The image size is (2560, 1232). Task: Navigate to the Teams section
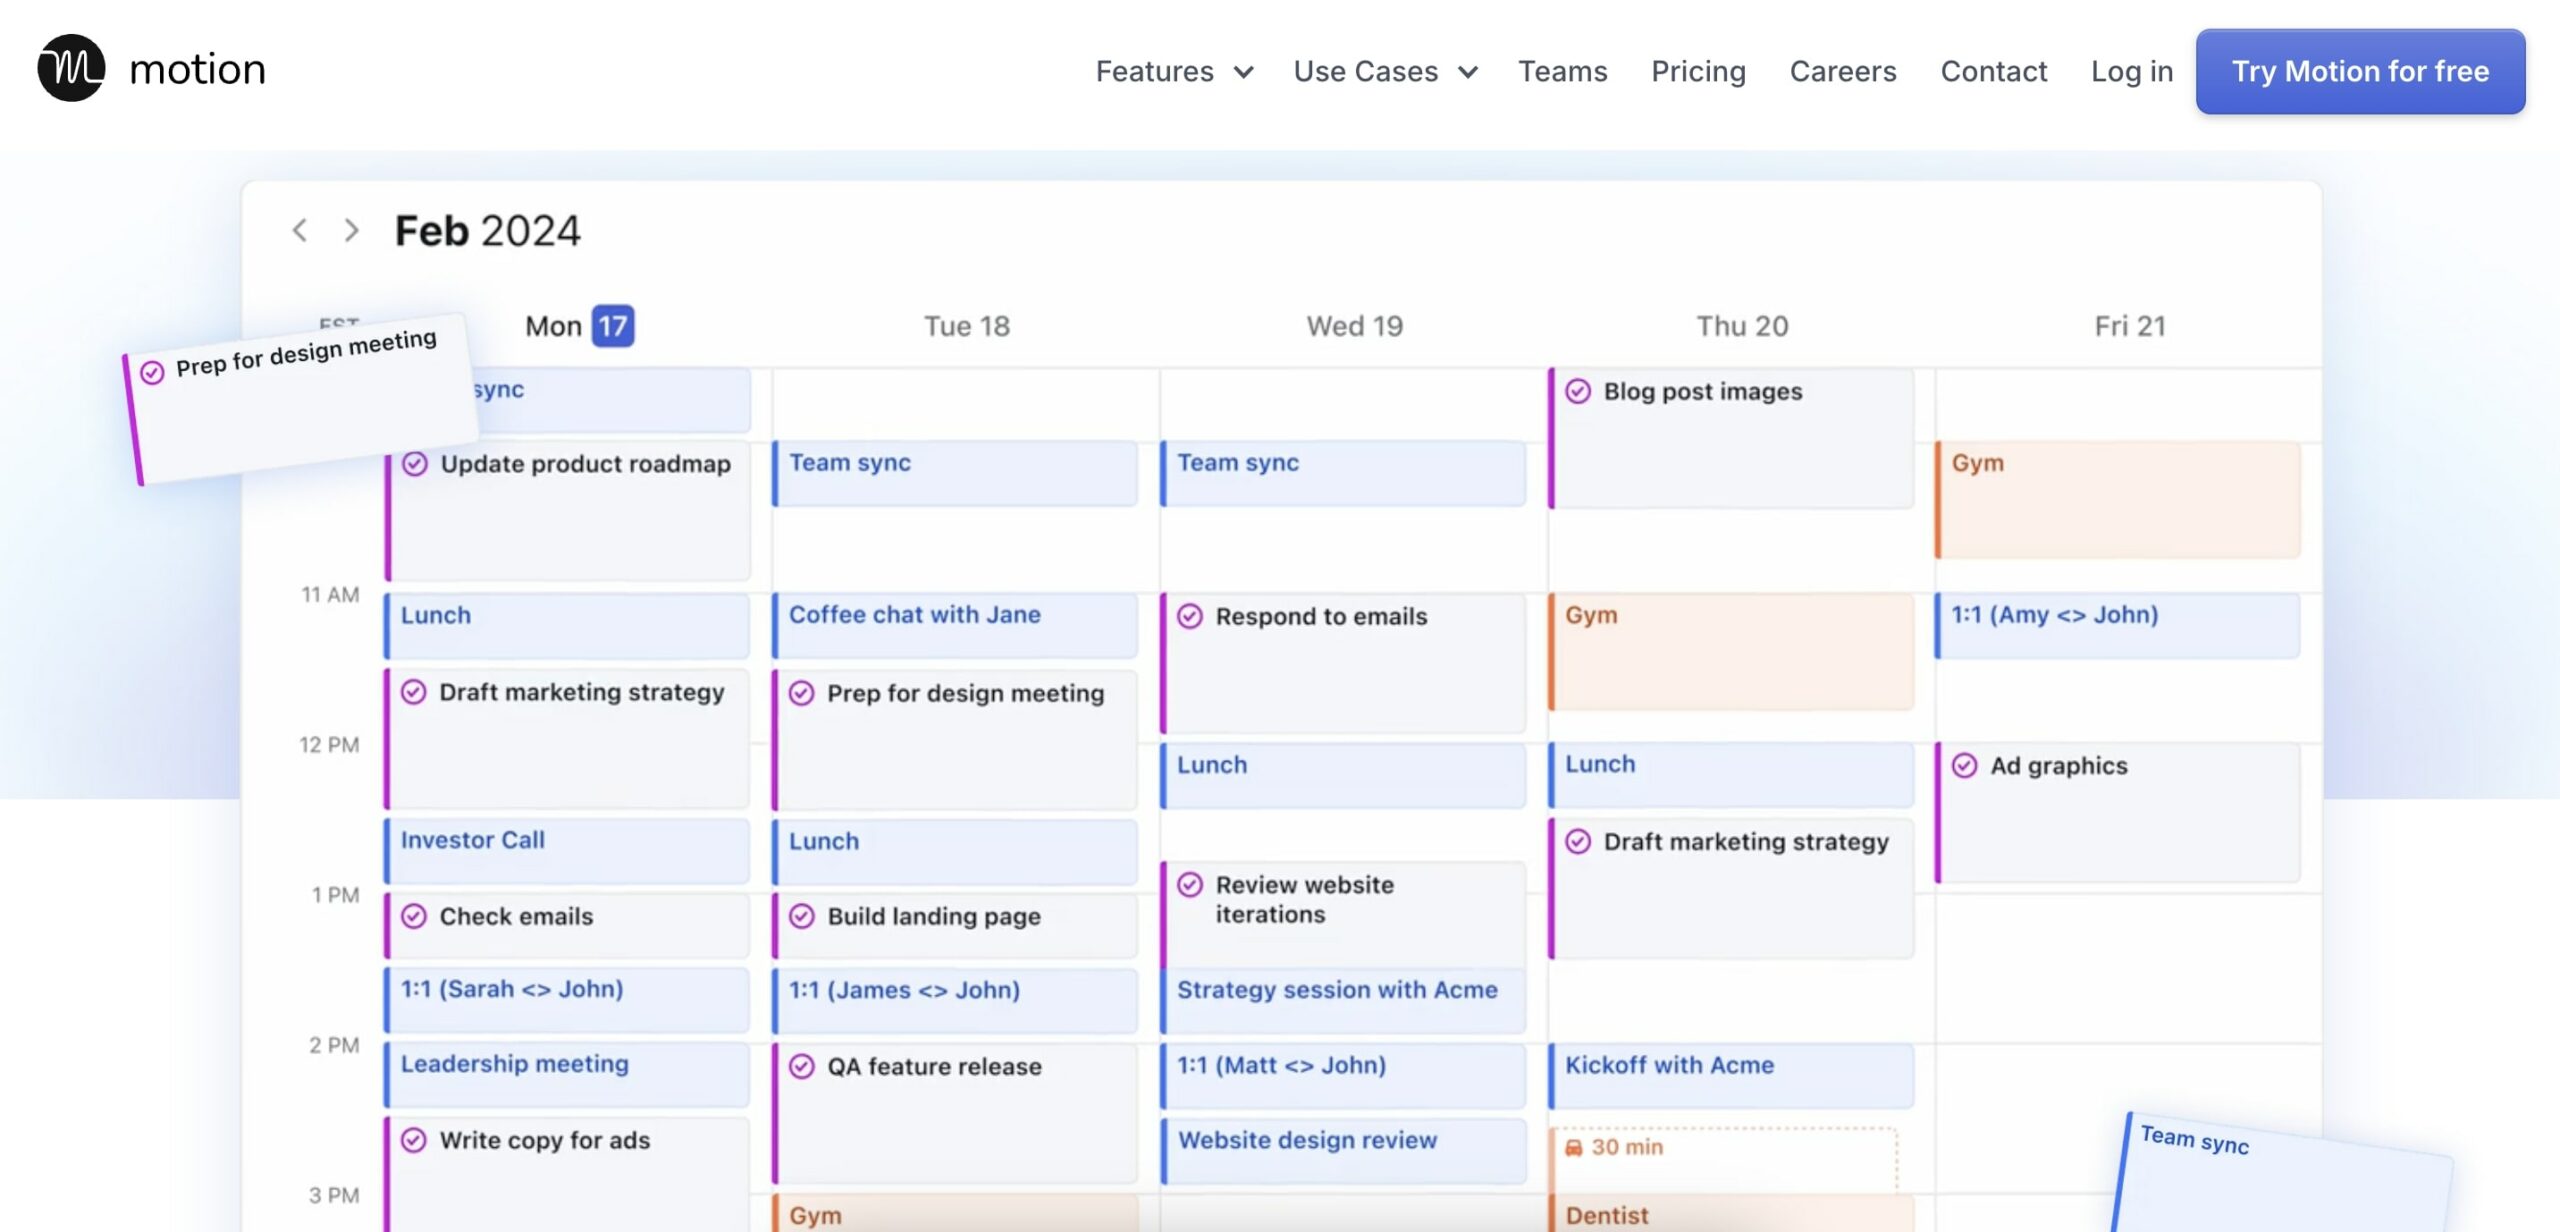pos(1563,71)
